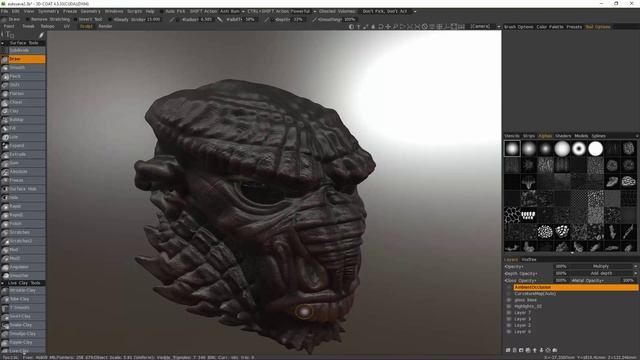Select the Mud2 tool

pos(23,258)
